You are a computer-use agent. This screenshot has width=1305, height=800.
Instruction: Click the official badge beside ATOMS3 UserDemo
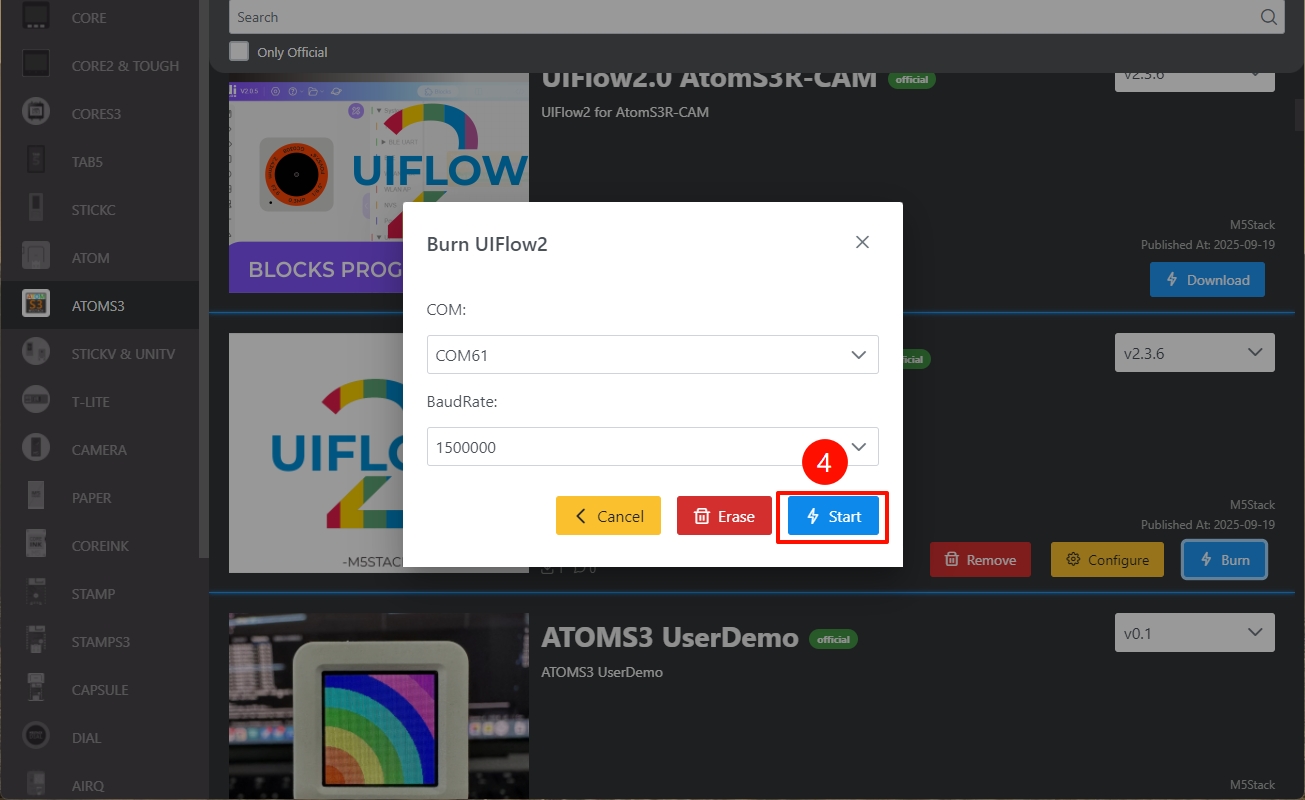tap(833, 639)
